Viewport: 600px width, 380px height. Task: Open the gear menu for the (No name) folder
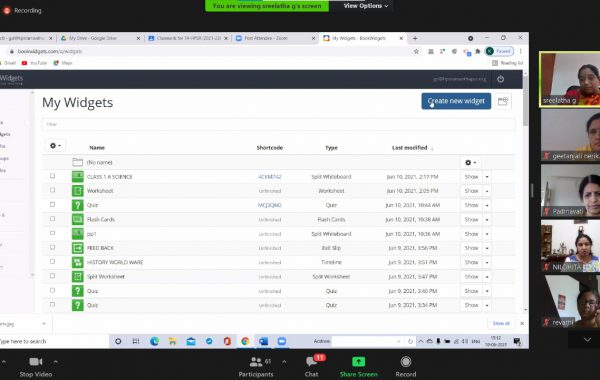(x=471, y=163)
